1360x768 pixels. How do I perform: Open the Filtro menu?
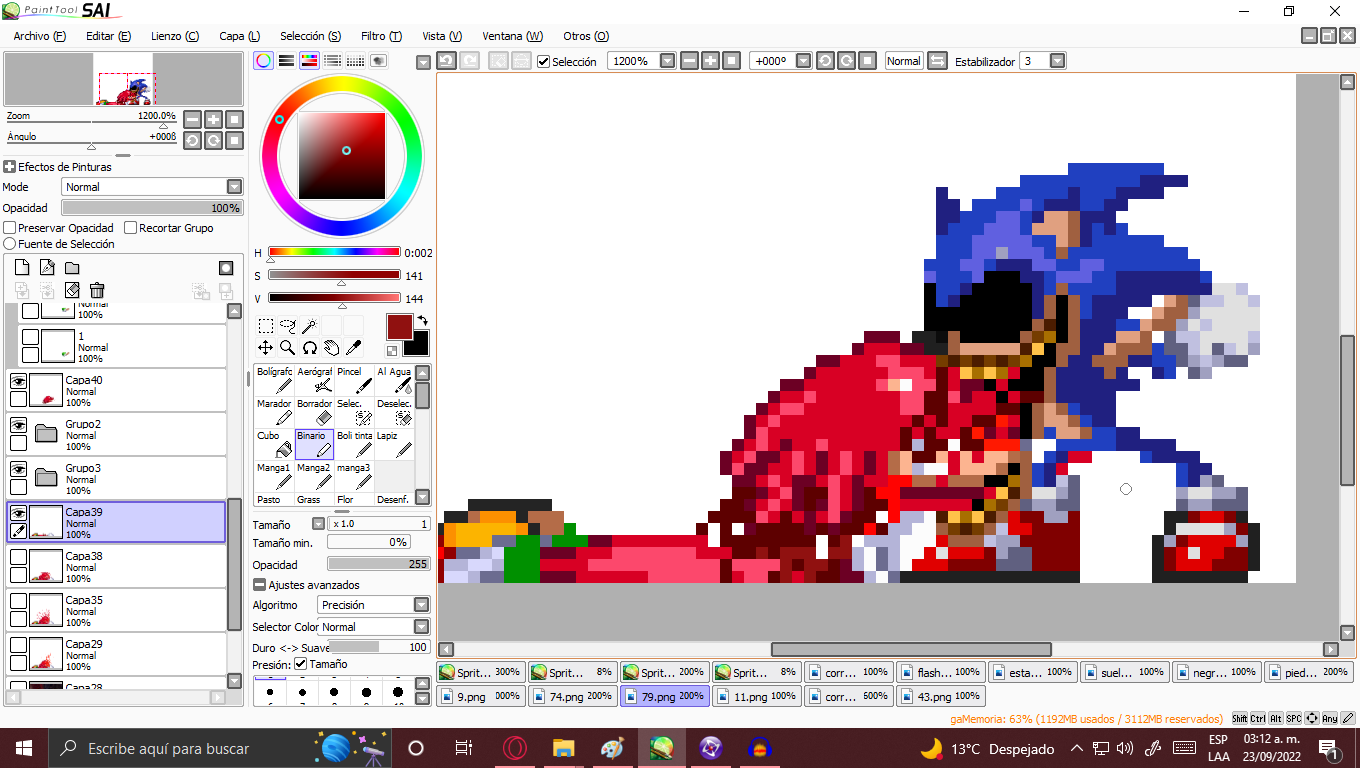pyautogui.click(x=381, y=36)
